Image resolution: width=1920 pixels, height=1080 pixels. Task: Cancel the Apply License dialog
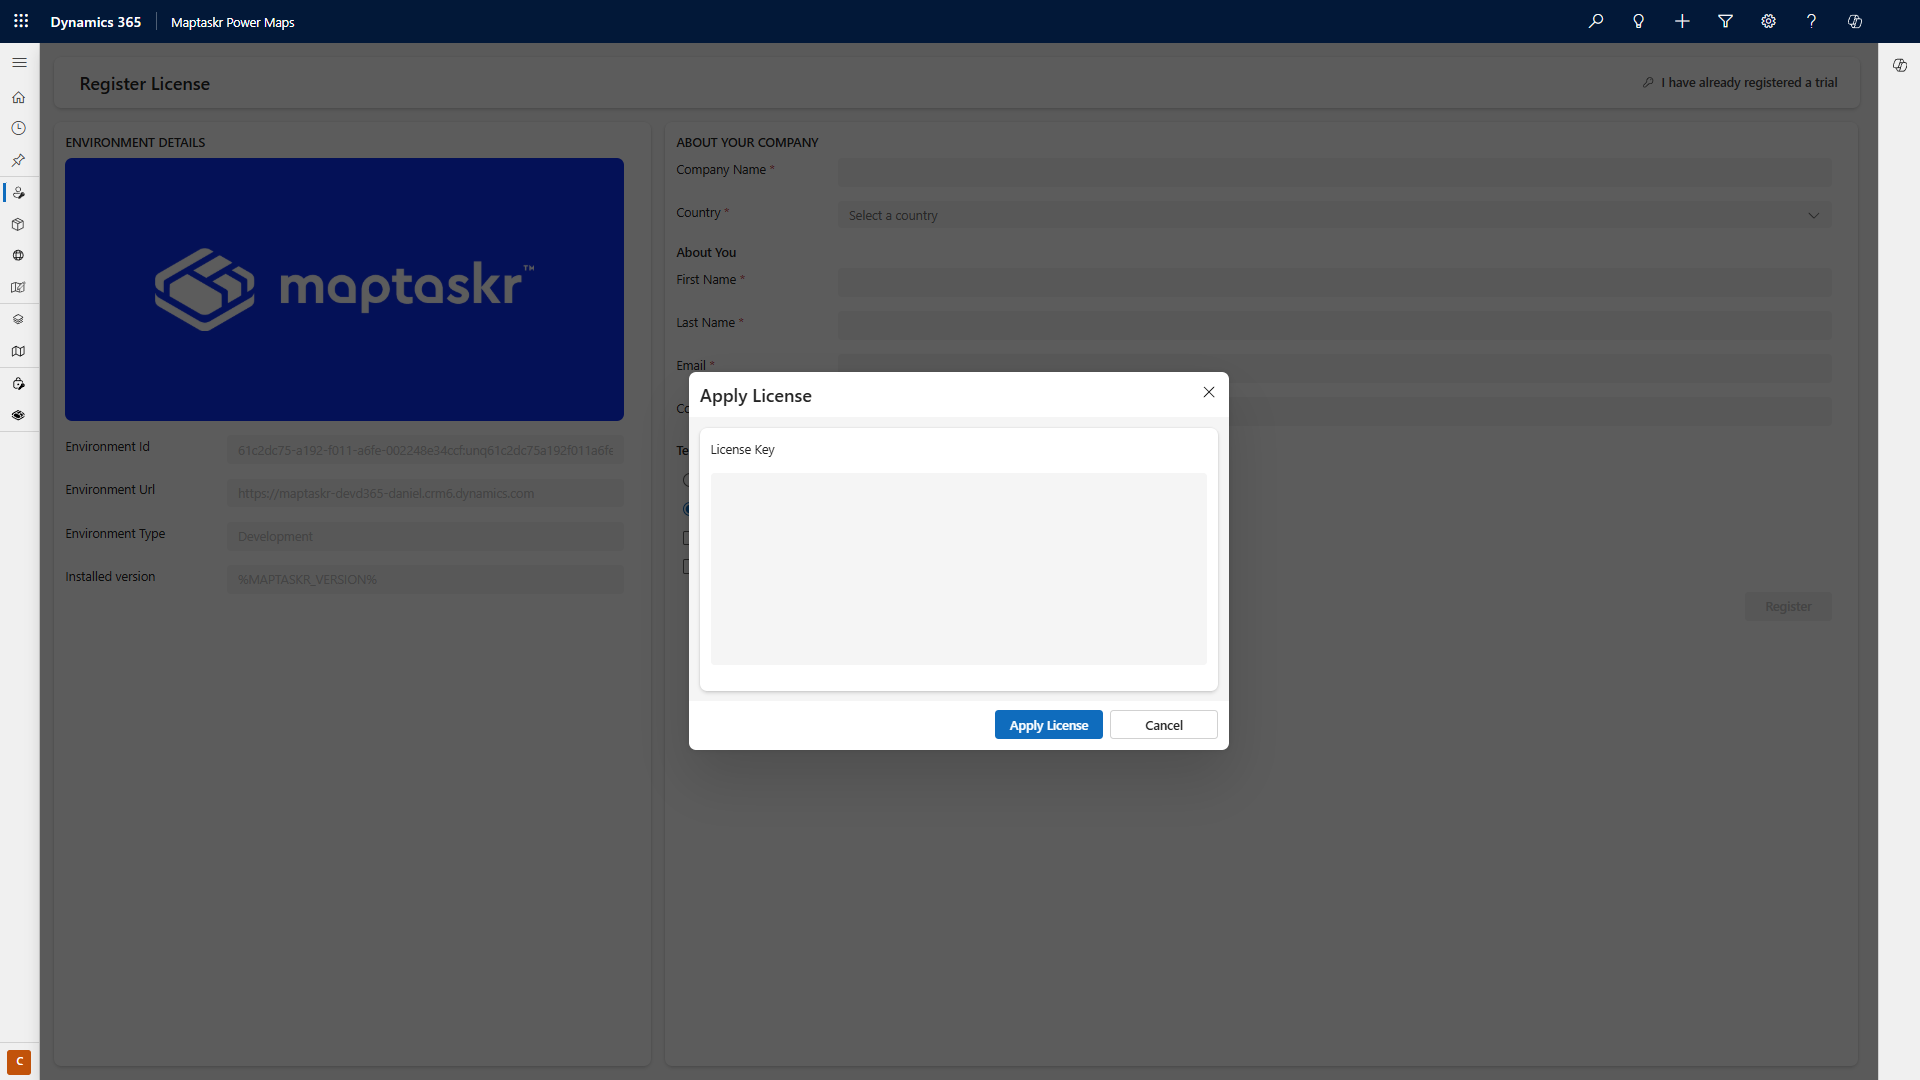[x=1163, y=725]
